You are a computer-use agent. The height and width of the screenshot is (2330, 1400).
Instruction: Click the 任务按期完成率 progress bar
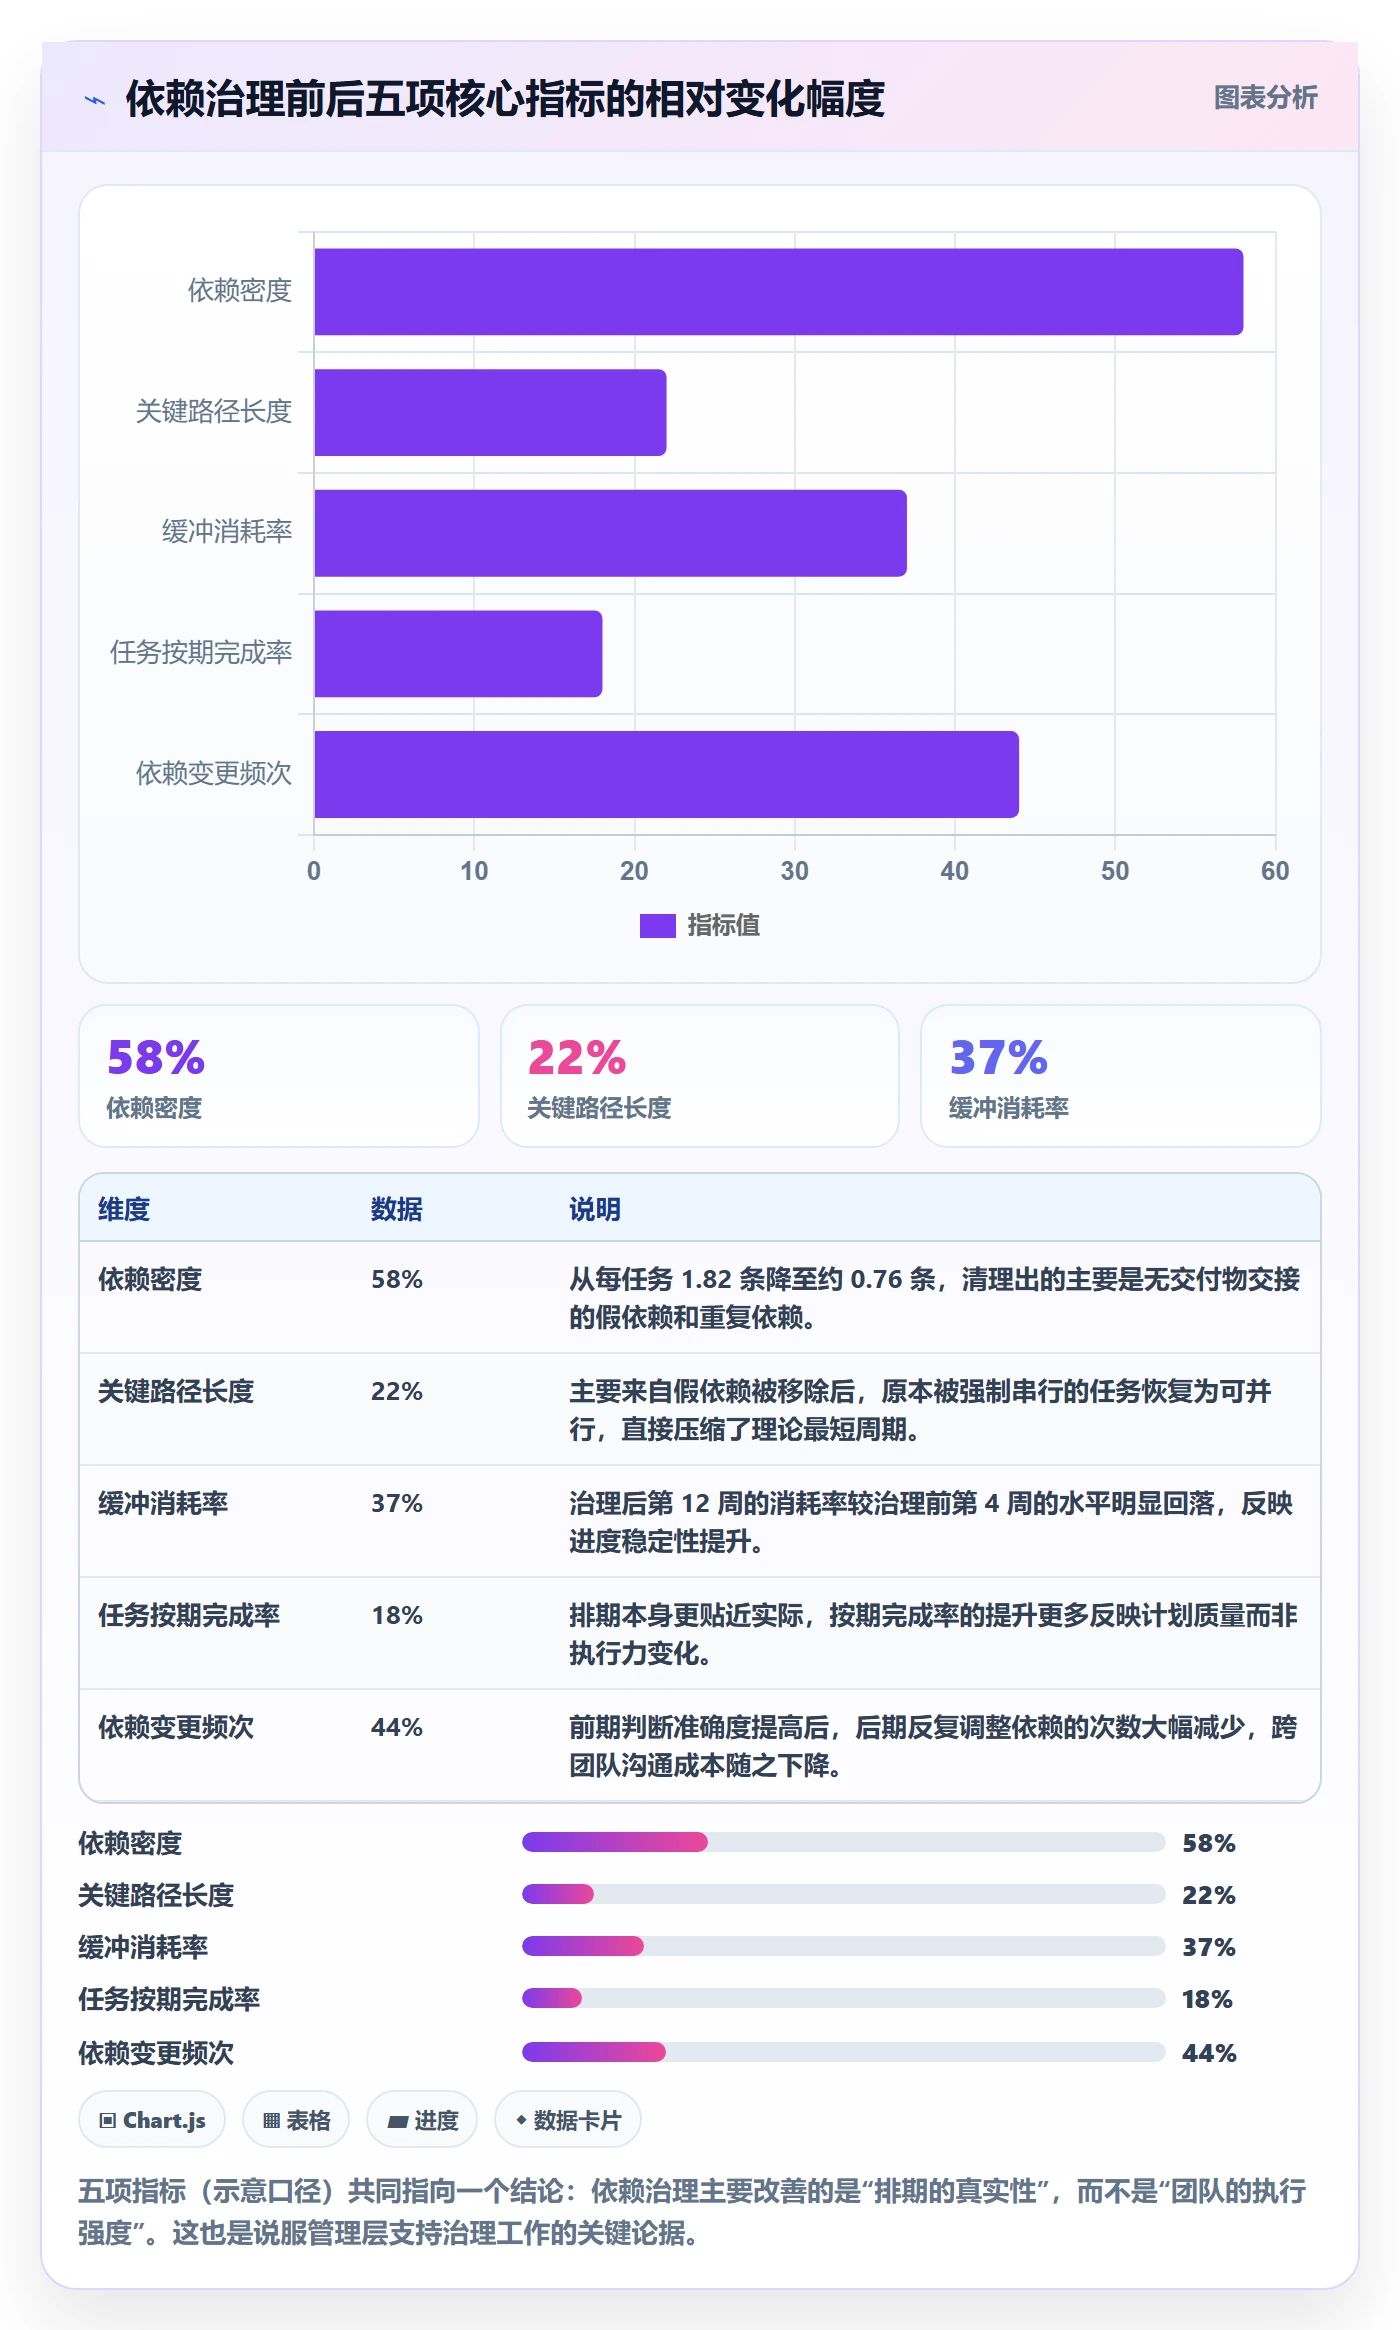[844, 1998]
